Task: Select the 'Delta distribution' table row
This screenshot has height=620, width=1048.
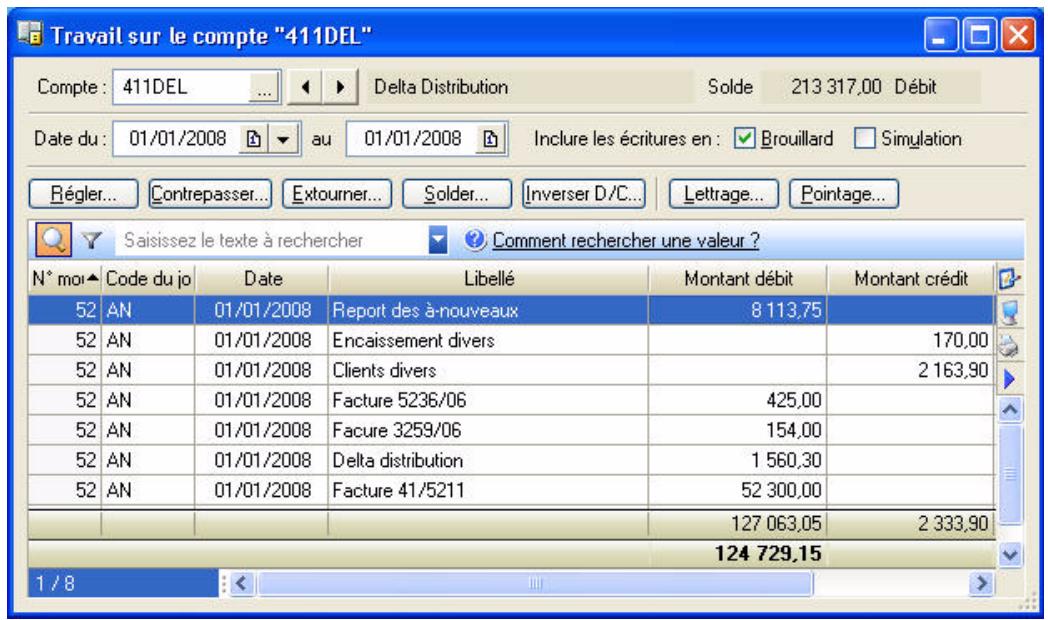Action: 511,460
